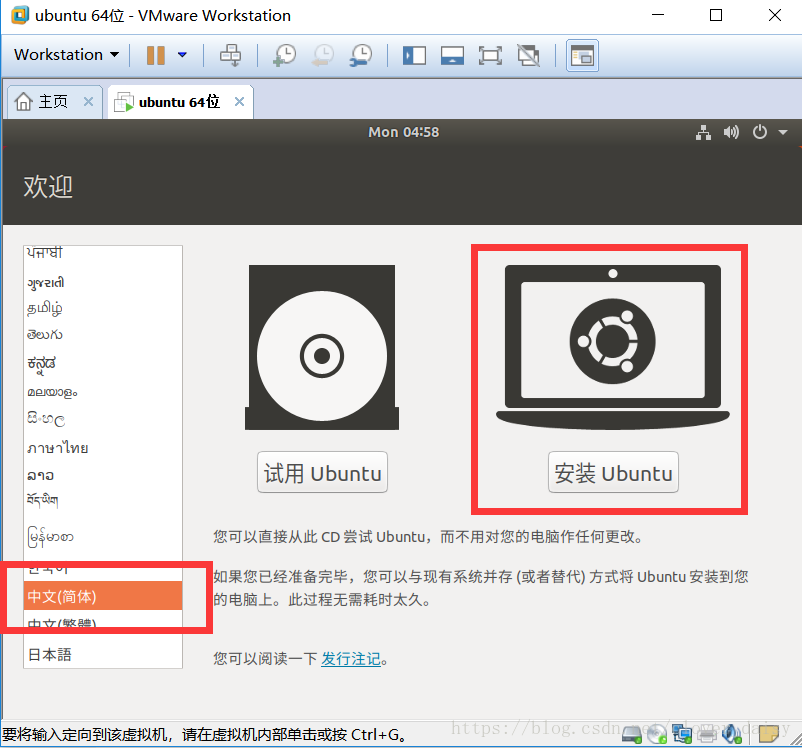Image resolution: width=802 pixels, height=748 pixels.
Task: Revert to the previous snapshot icon
Action: pos(323,55)
